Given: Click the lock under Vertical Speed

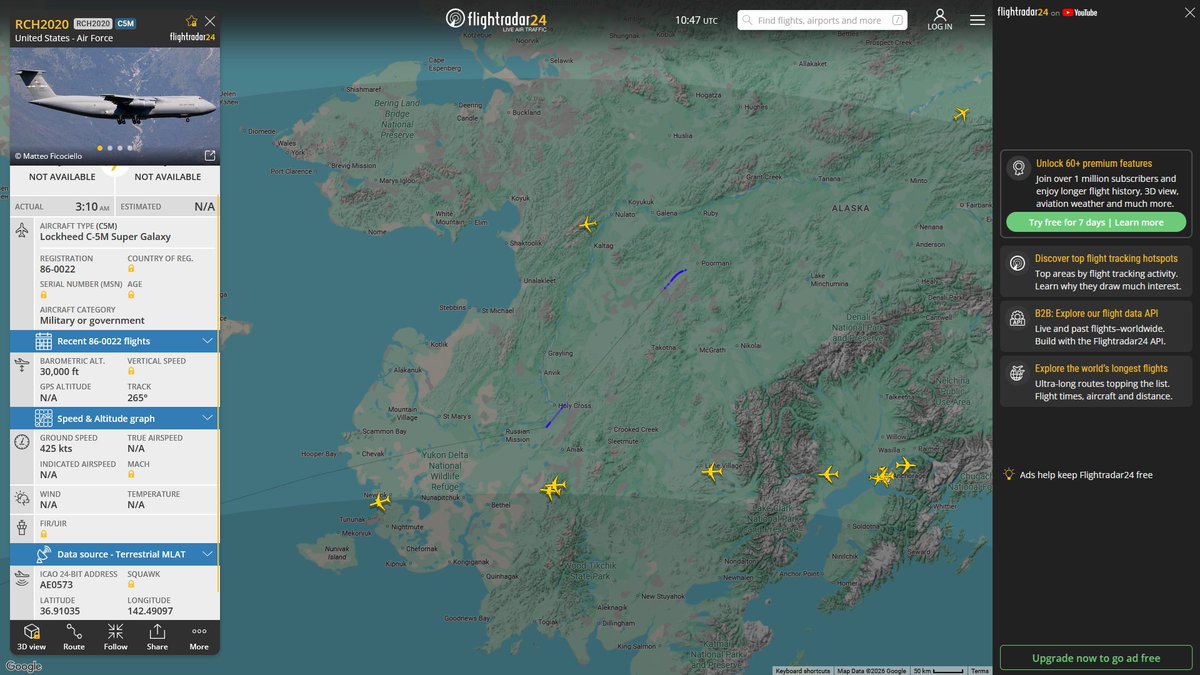Looking at the screenshot, I should click(131, 371).
